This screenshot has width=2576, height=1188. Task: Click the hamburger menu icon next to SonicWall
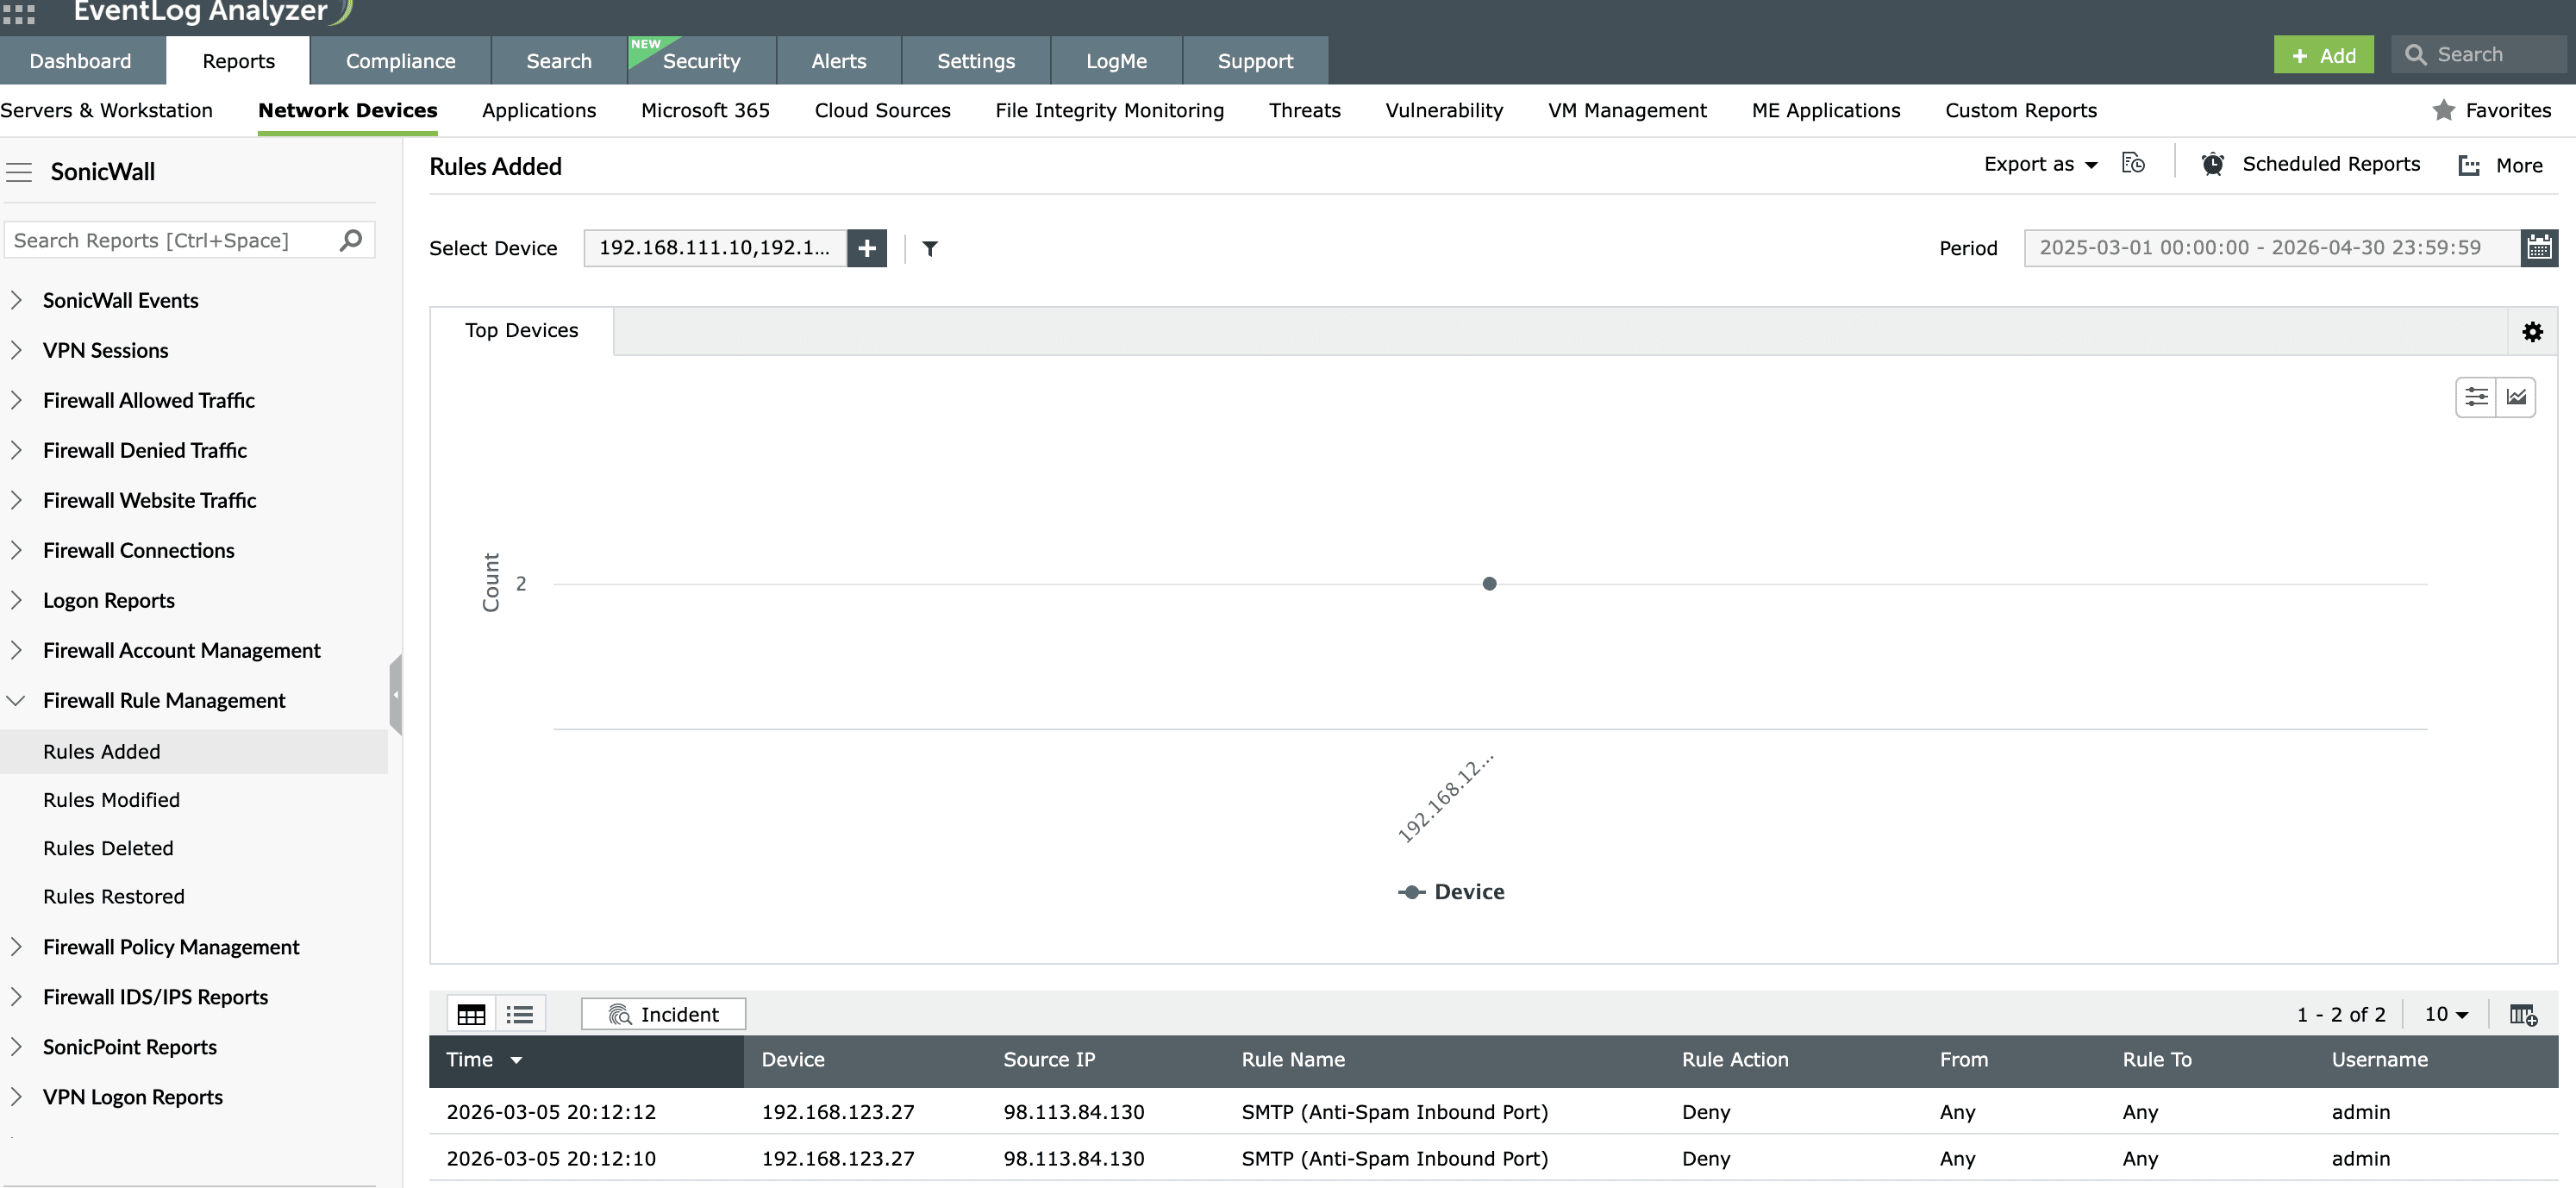coord(19,172)
